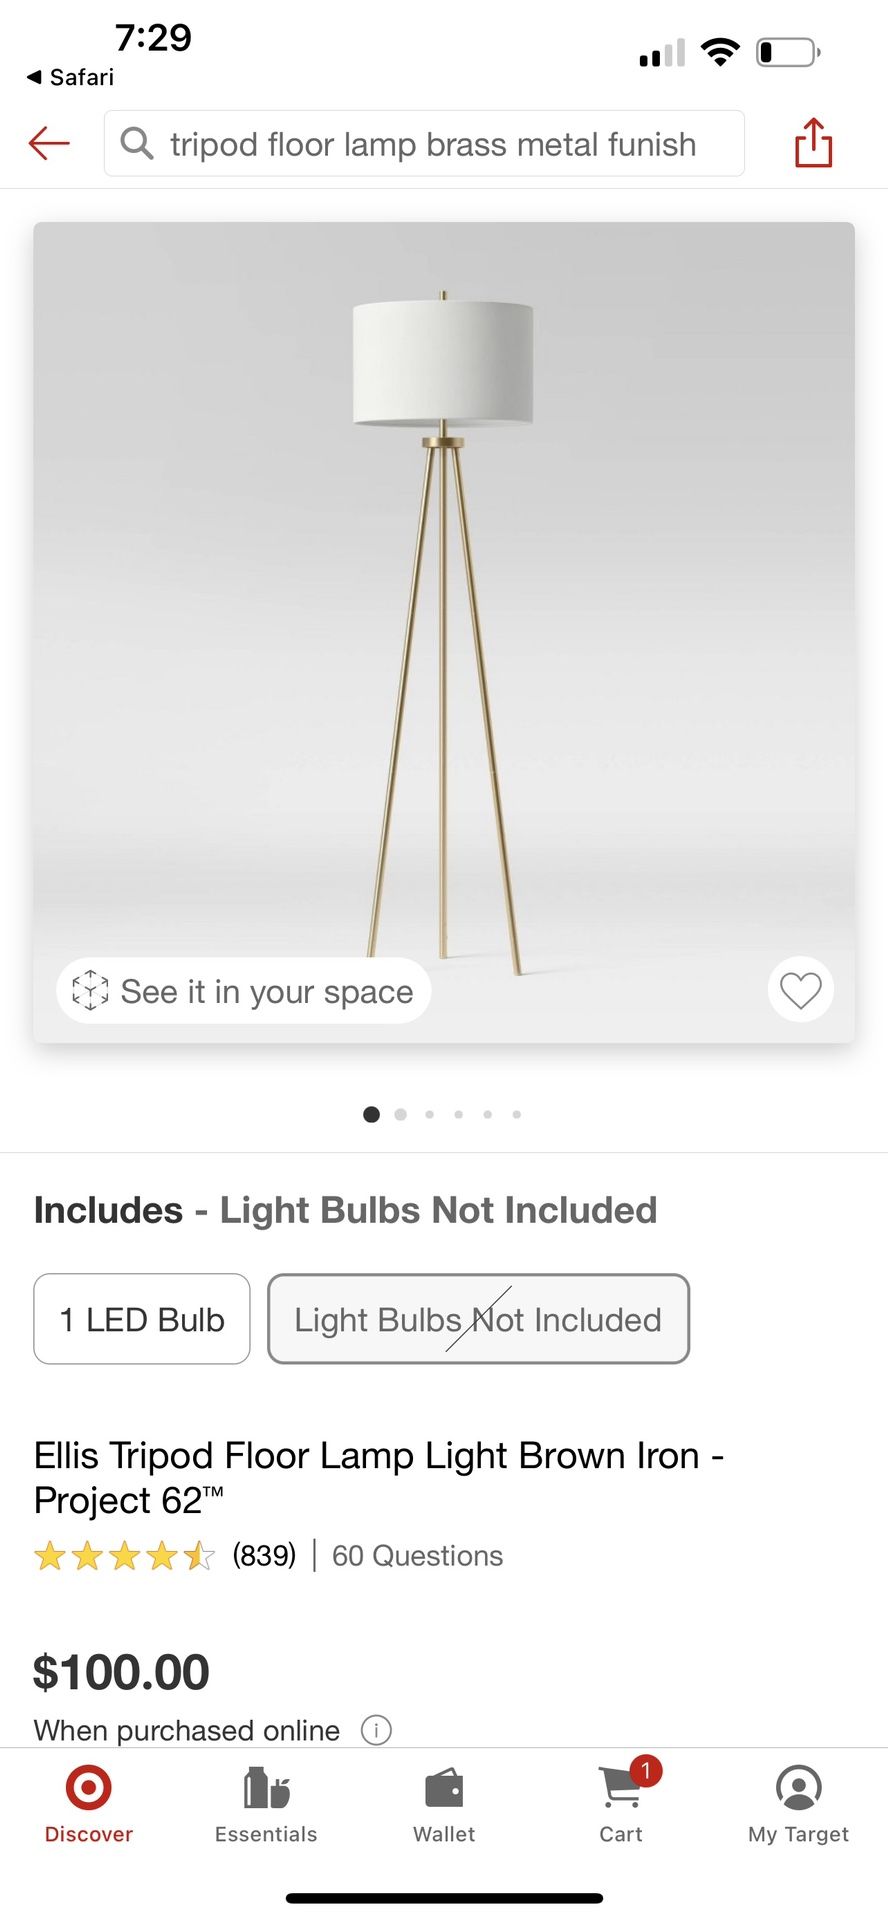The image size is (888, 1920).
Task: Open the 60 Questions link
Action: pyautogui.click(x=417, y=1556)
